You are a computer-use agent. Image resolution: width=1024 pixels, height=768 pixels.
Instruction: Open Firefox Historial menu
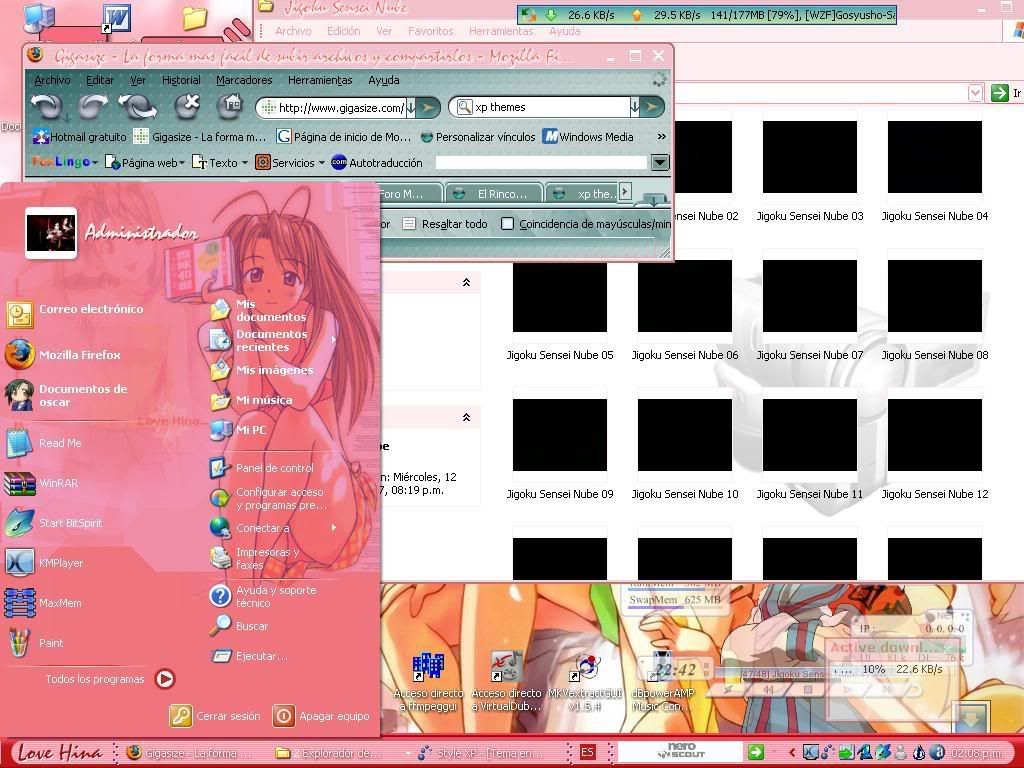point(181,80)
